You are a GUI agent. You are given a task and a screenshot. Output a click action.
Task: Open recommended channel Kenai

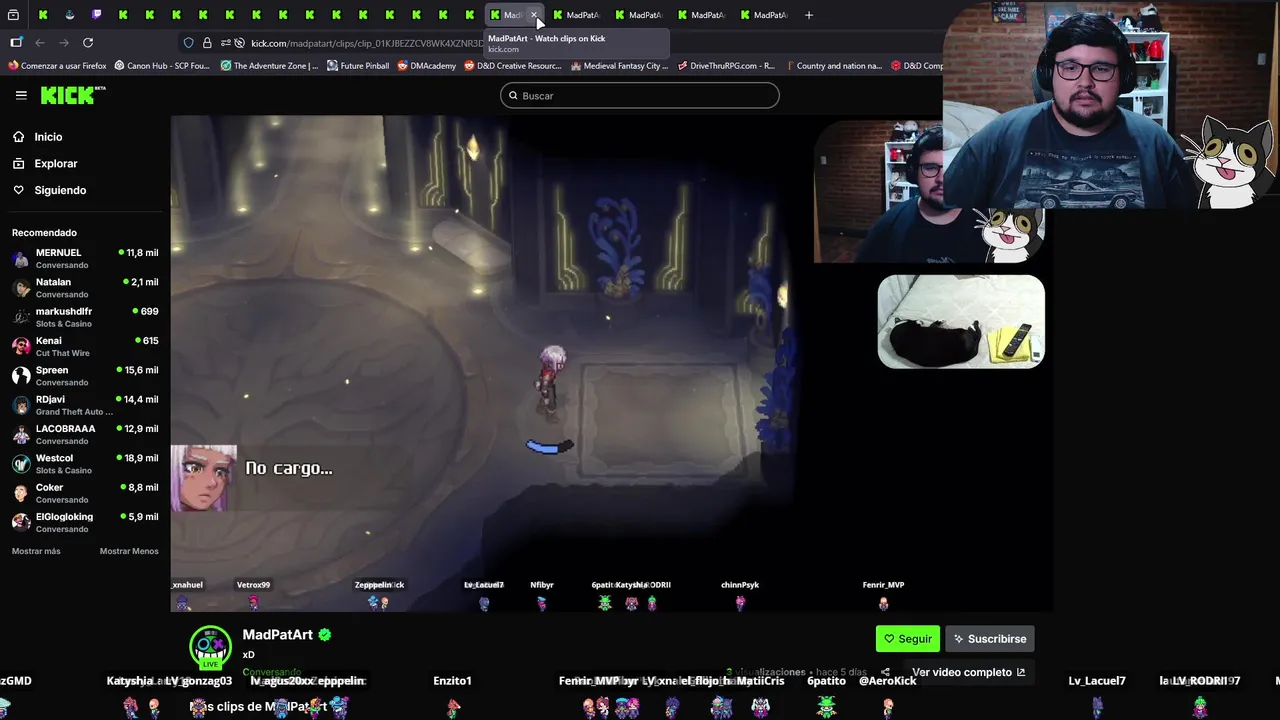(x=85, y=346)
